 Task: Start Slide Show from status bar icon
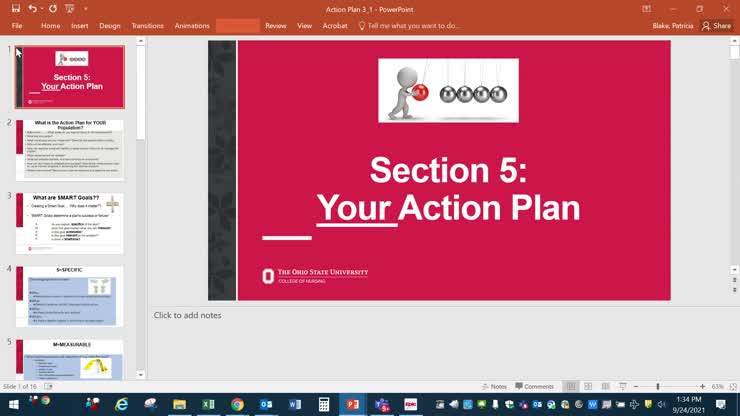[x=622, y=386]
